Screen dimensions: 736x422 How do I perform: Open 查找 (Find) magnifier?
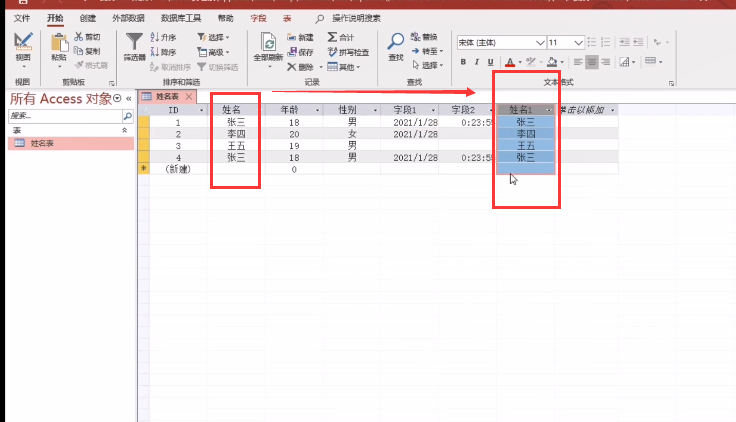click(396, 47)
